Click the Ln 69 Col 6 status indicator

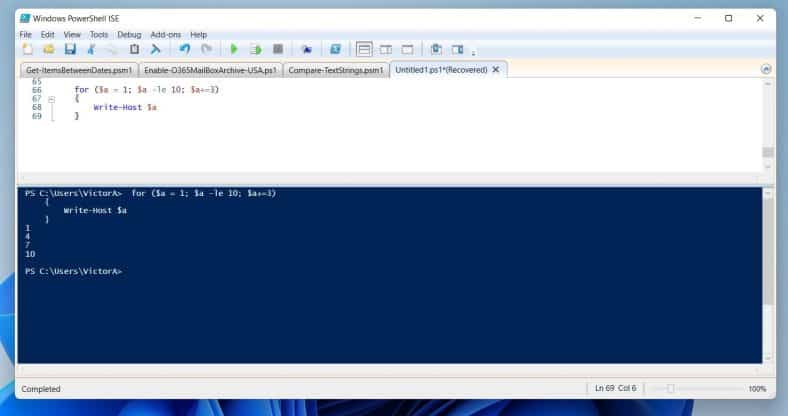(x=615, y=388)
